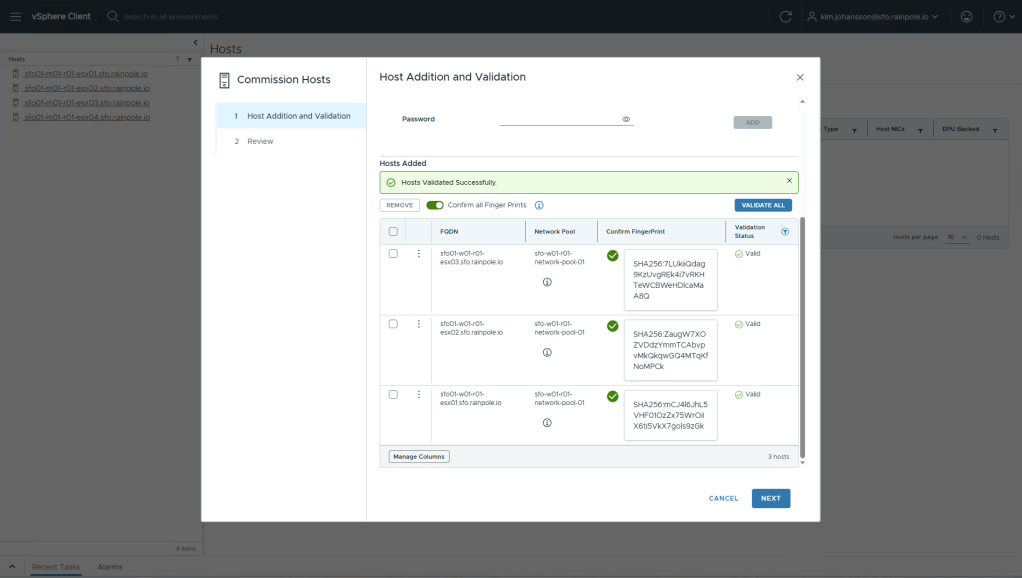Open kim.johansson user account dropdown

(879, 17)
